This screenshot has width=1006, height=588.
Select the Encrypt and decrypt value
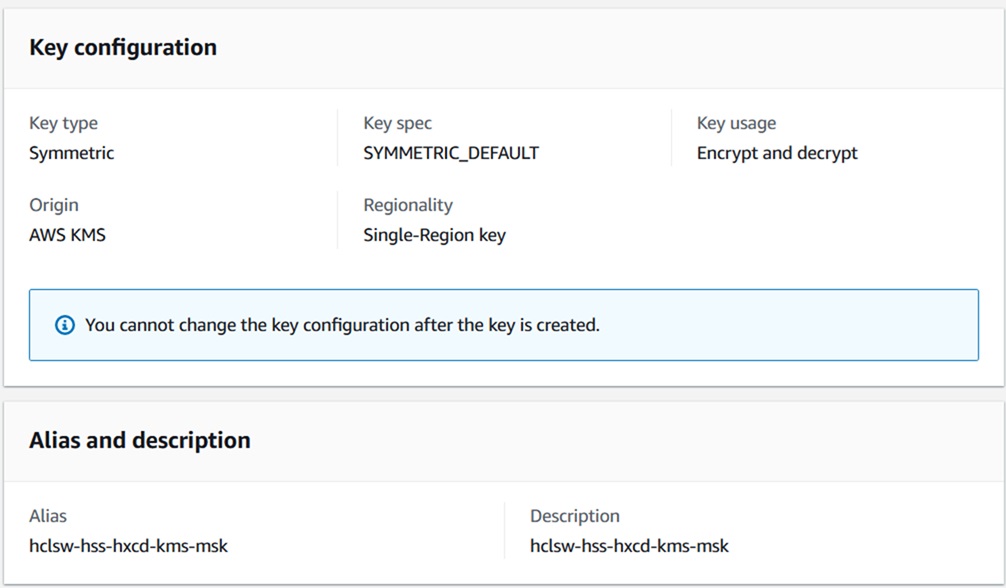tap(777, 153)
